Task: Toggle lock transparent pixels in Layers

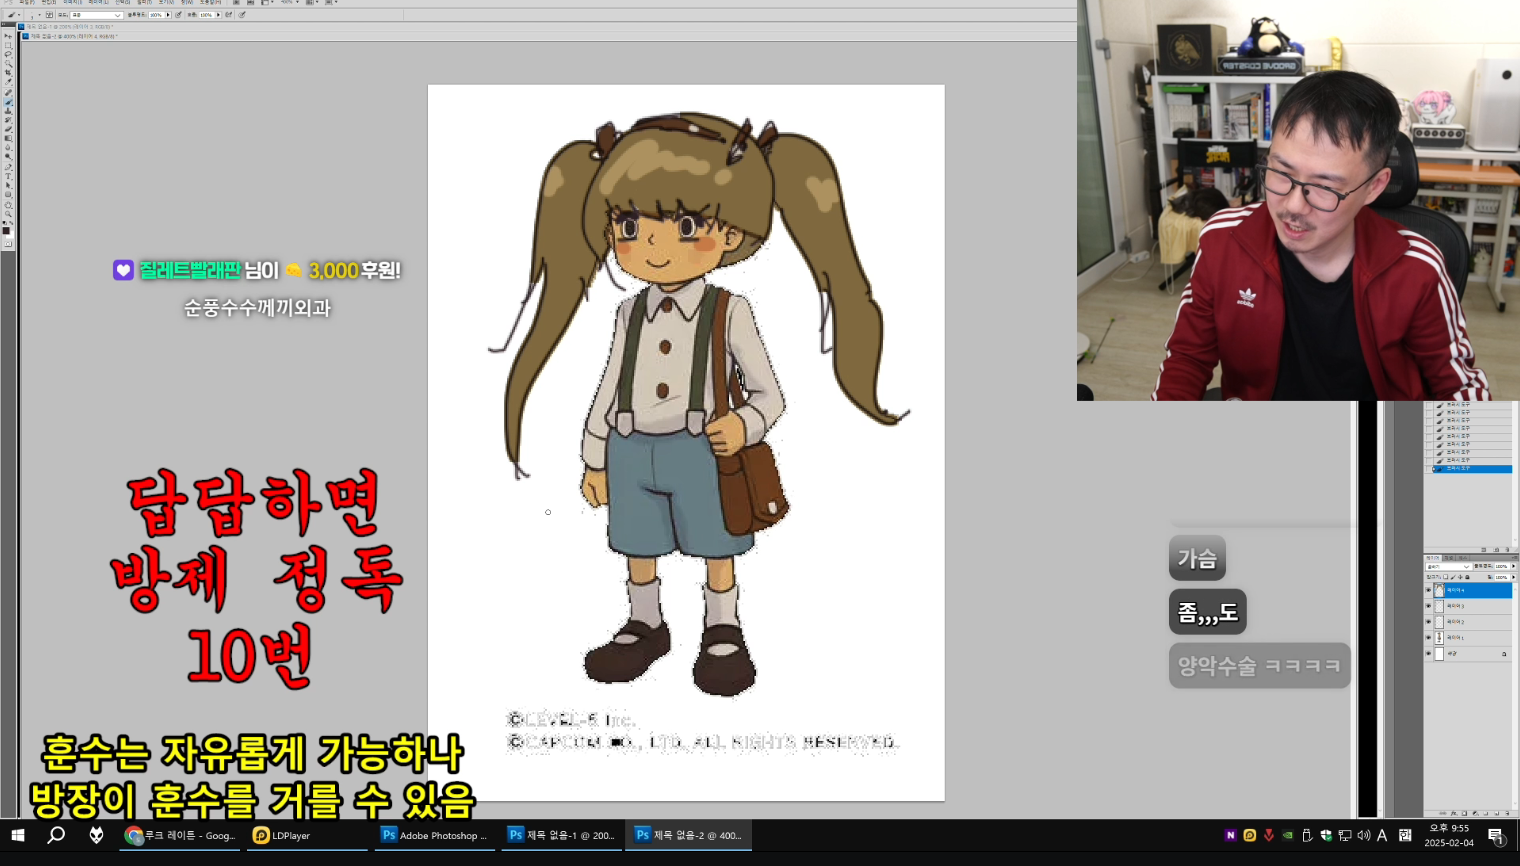Action: [x=1446, y=577]
